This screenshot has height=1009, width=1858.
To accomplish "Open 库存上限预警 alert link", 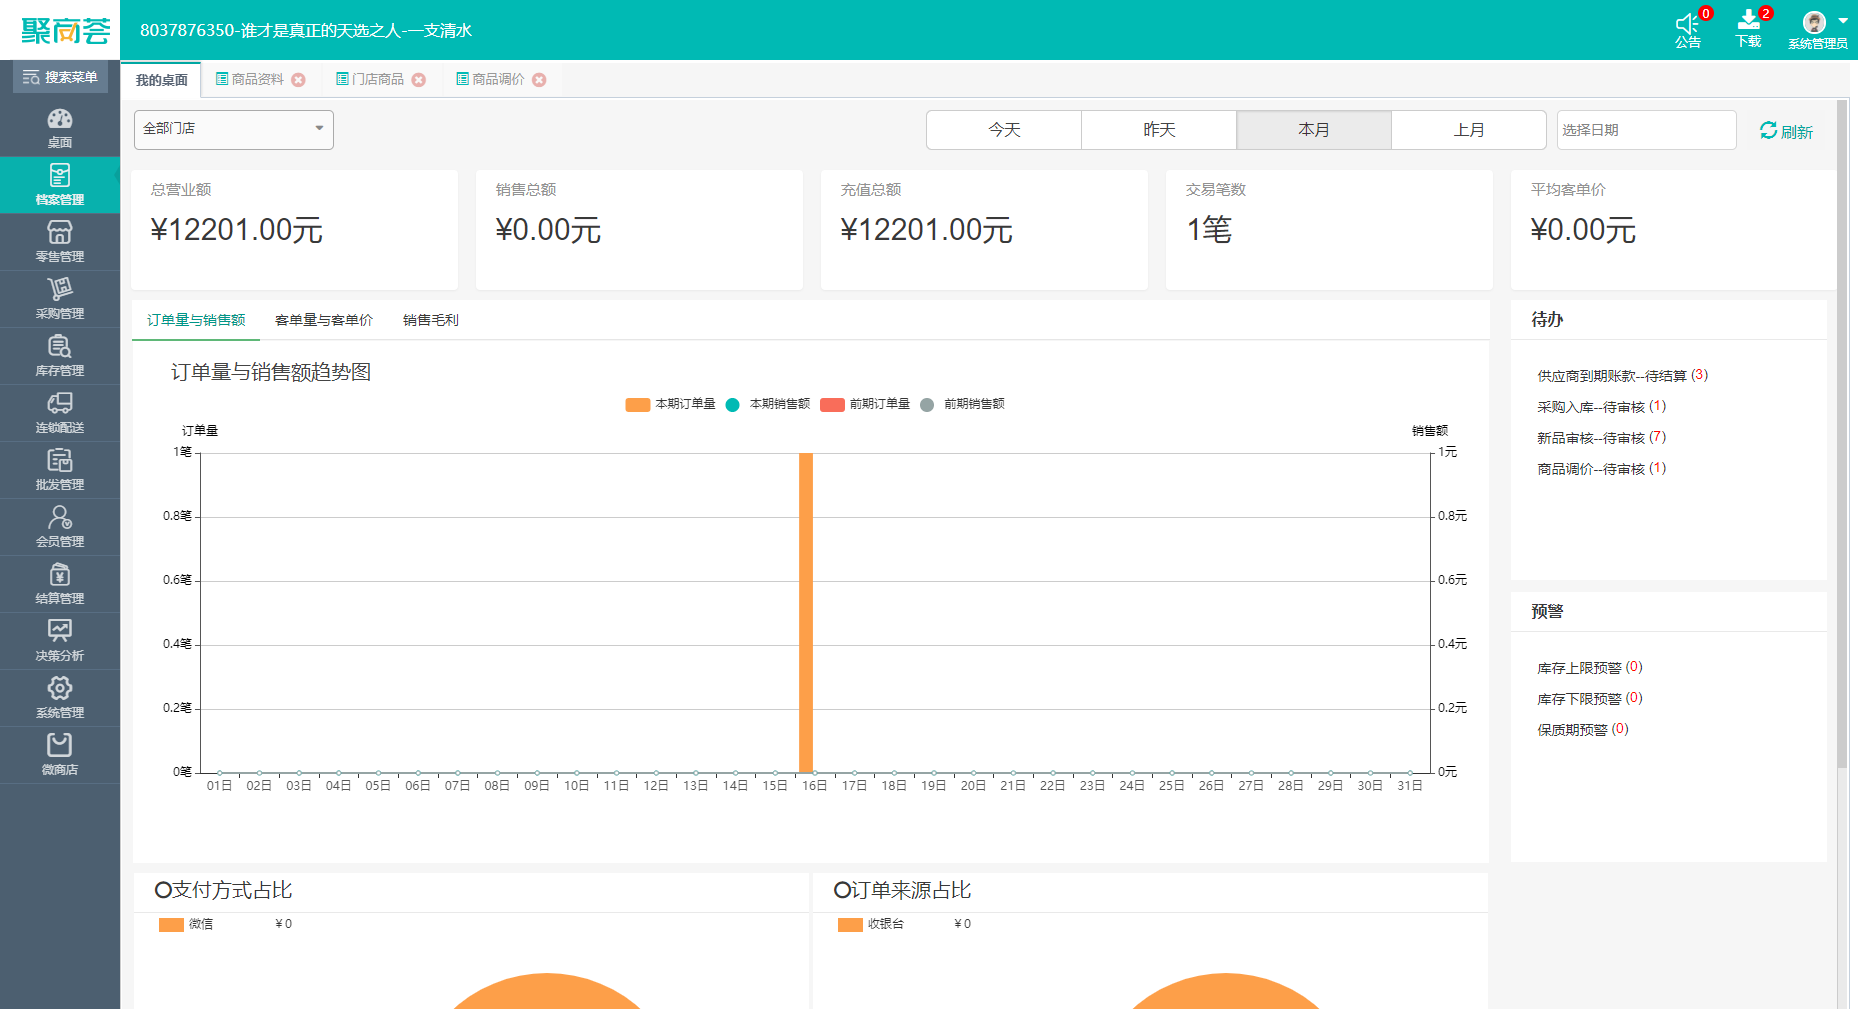I will pyautogui.click(x=1590, y=668).
